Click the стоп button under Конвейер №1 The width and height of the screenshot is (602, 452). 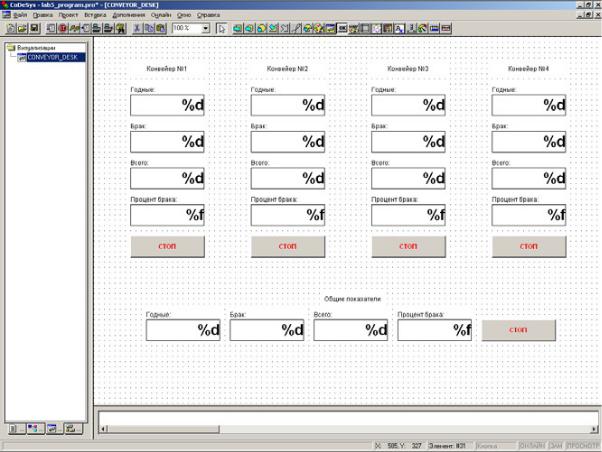click(167, 246)
